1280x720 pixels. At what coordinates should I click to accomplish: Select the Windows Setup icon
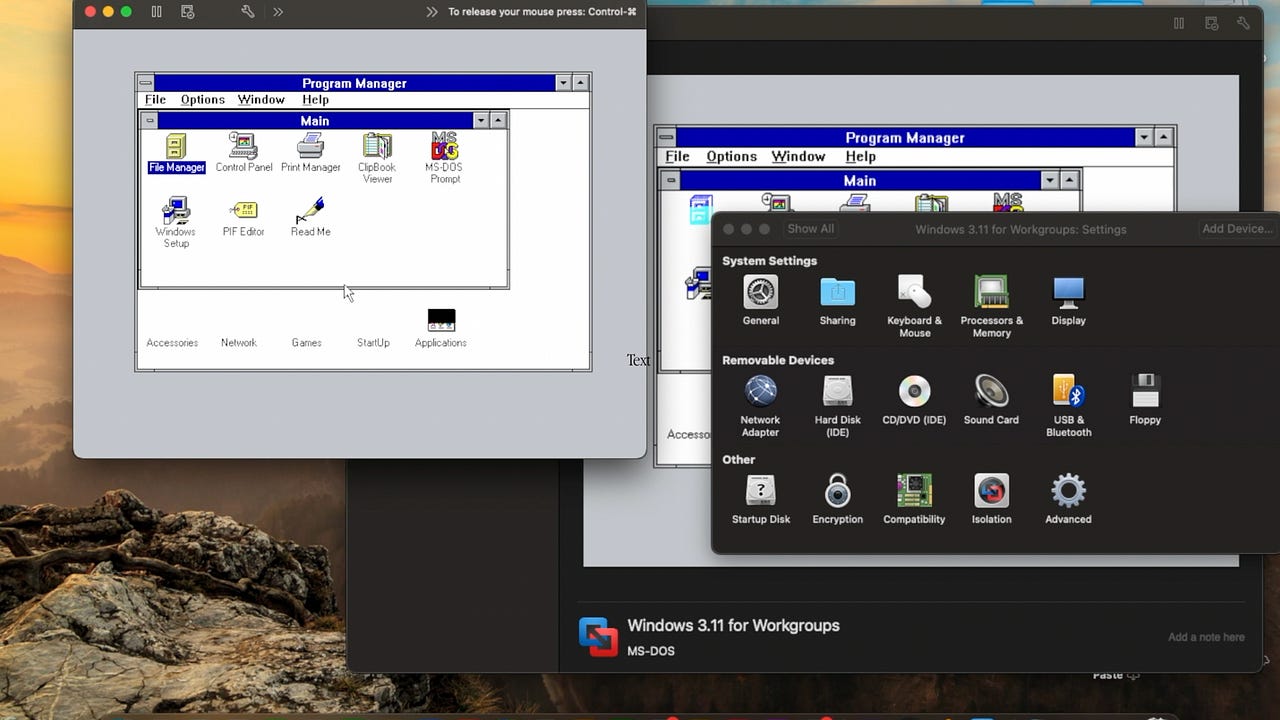click(x=176, y=222)
